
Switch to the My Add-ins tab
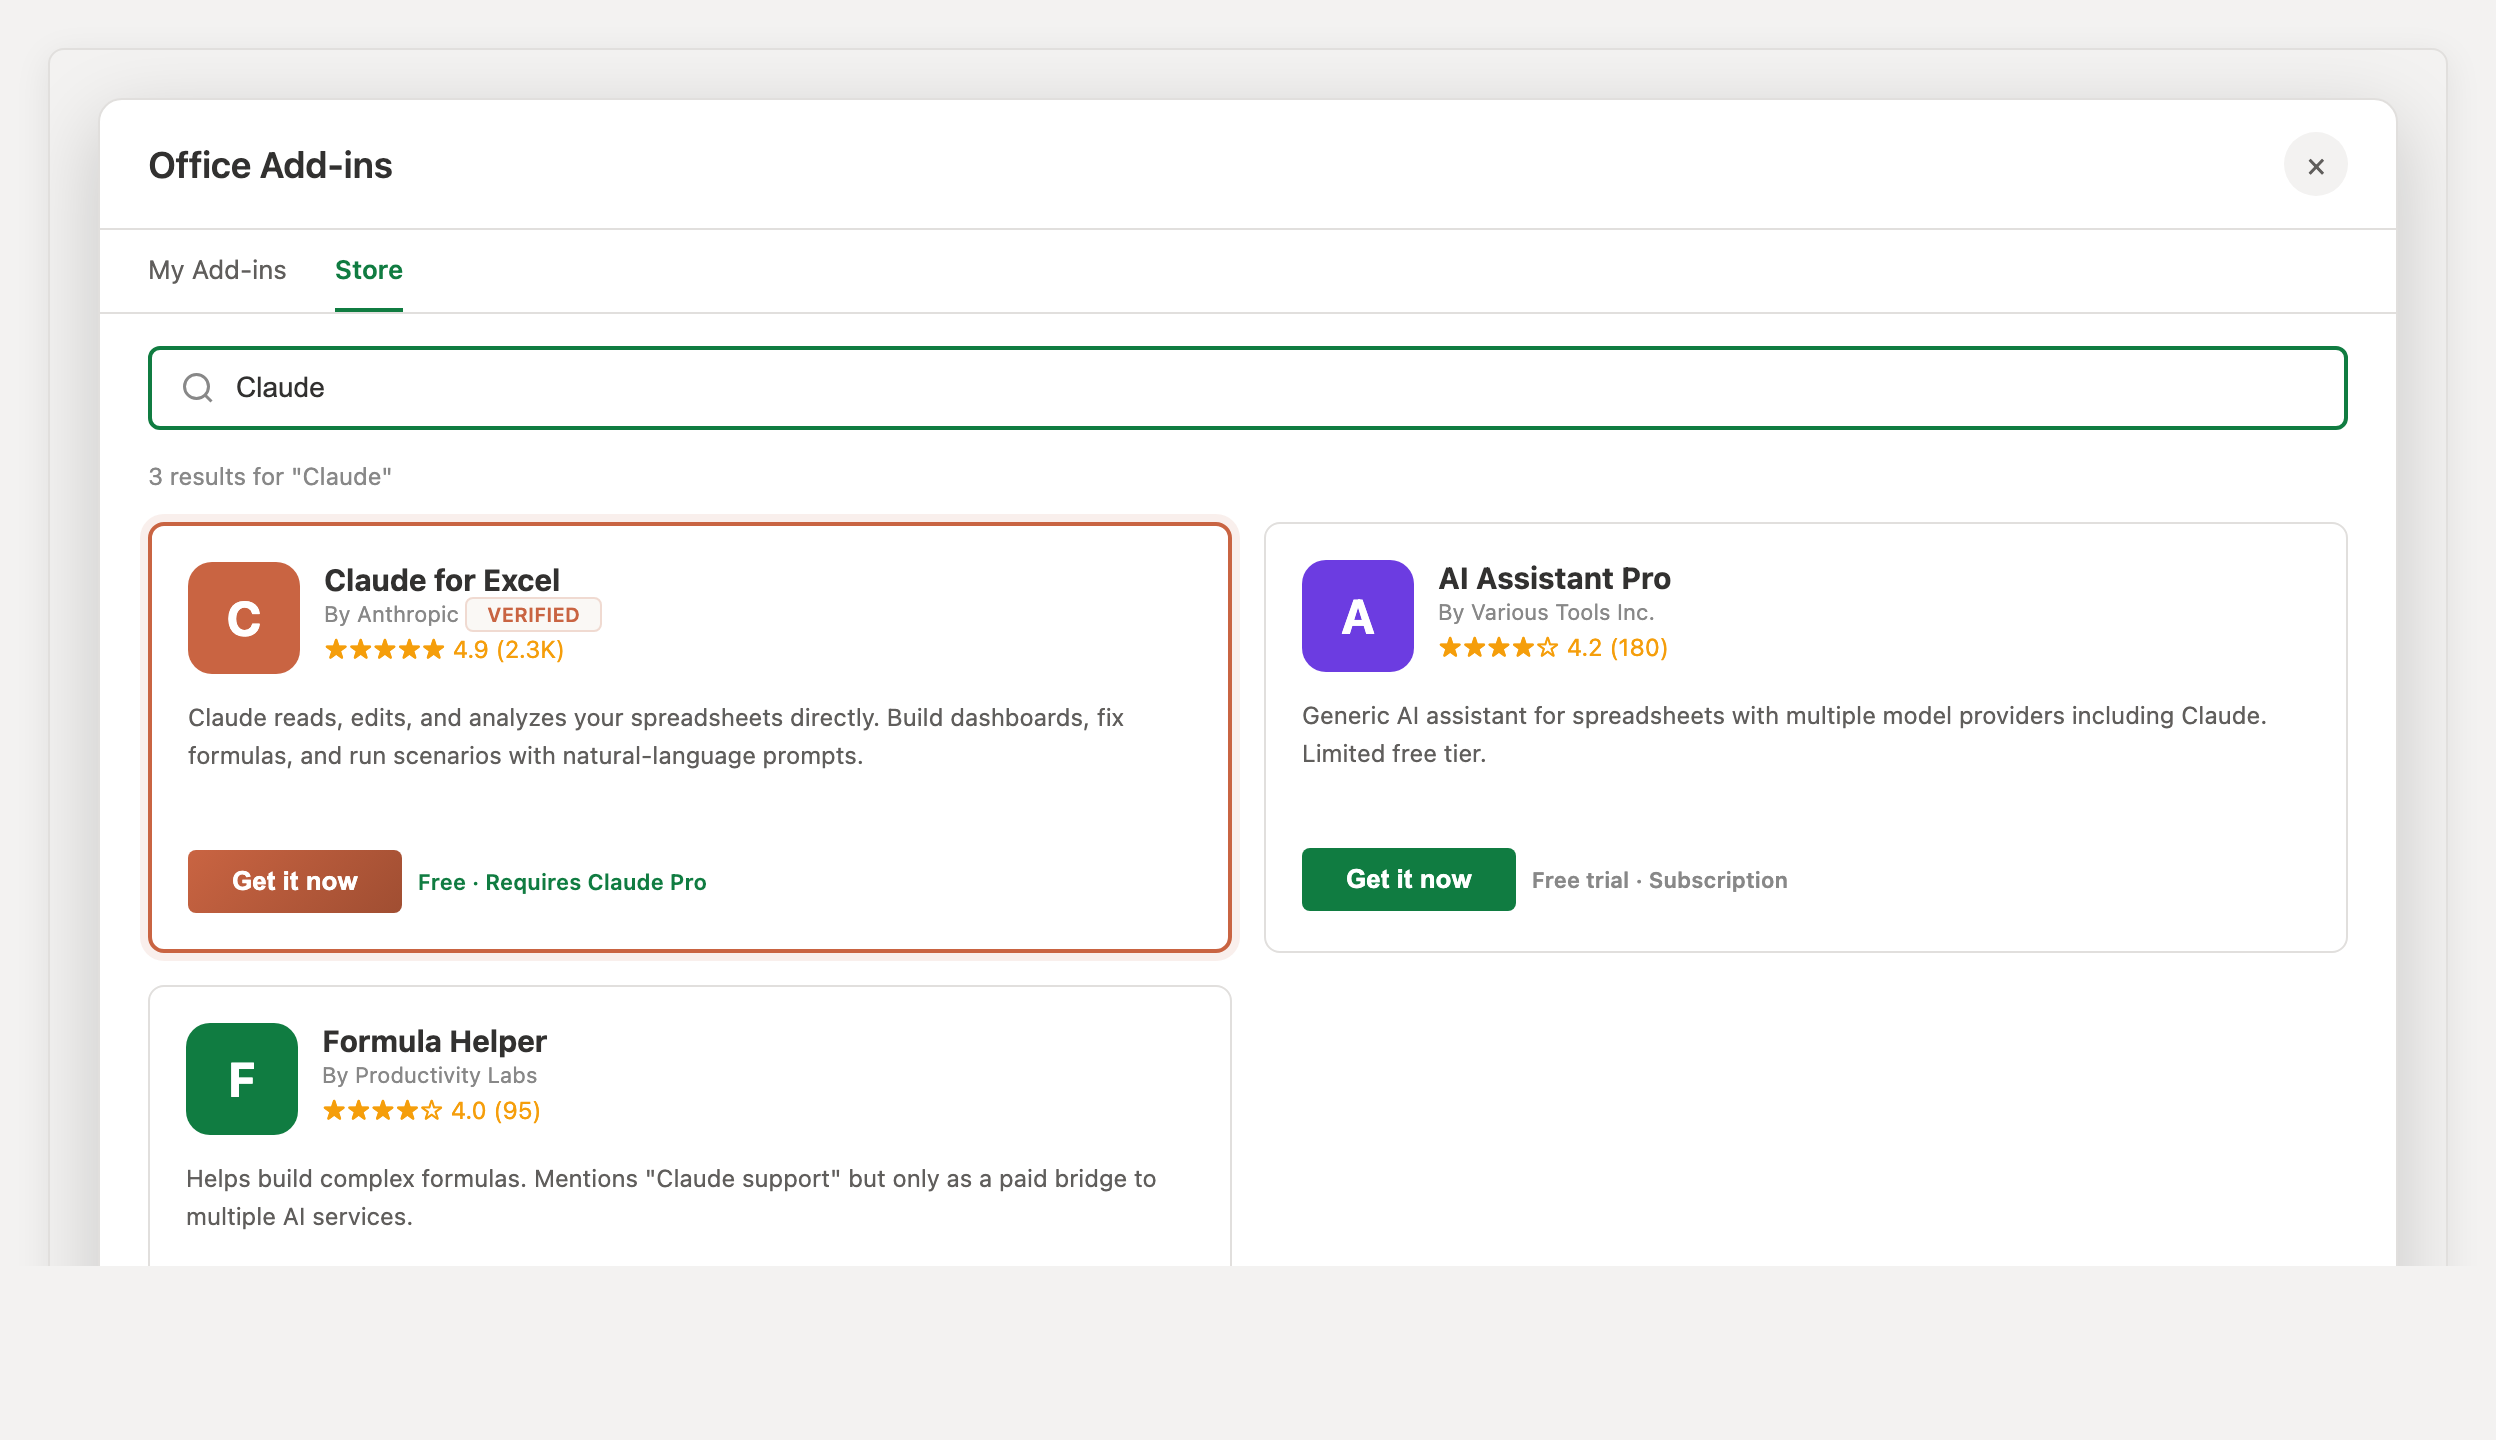click(217, 270)
